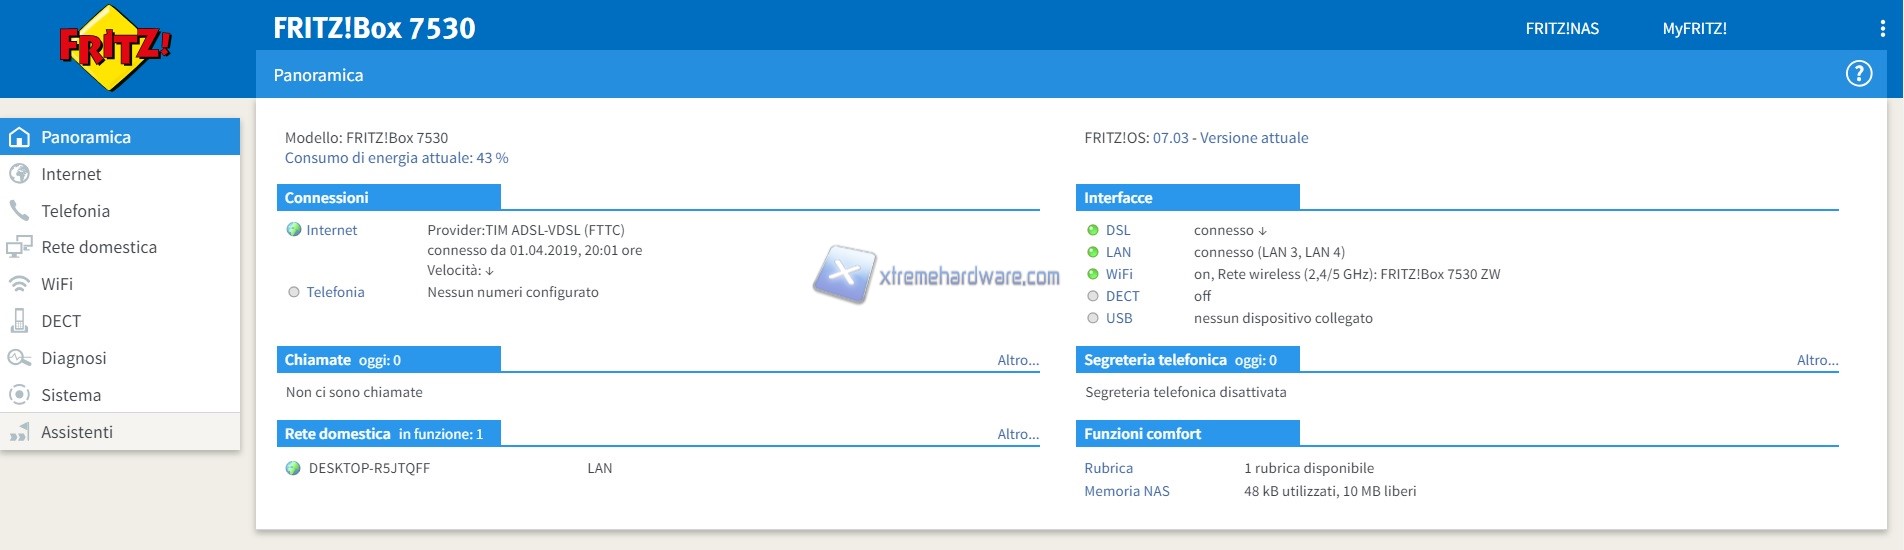Open the three-dot options menu
Viewport: 1904px width, 550px height.
(1882, 29)
